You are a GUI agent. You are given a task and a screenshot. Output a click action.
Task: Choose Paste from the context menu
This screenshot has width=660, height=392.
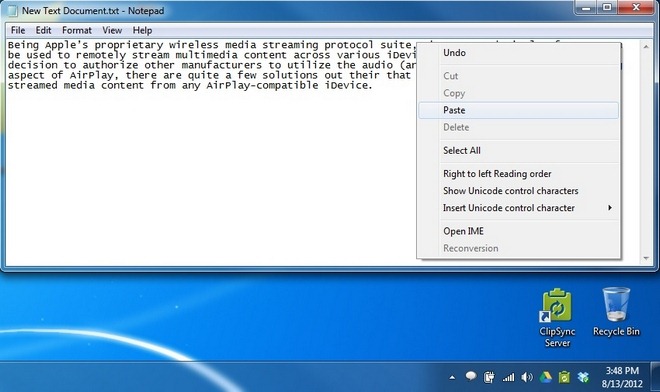coord(519,110)
